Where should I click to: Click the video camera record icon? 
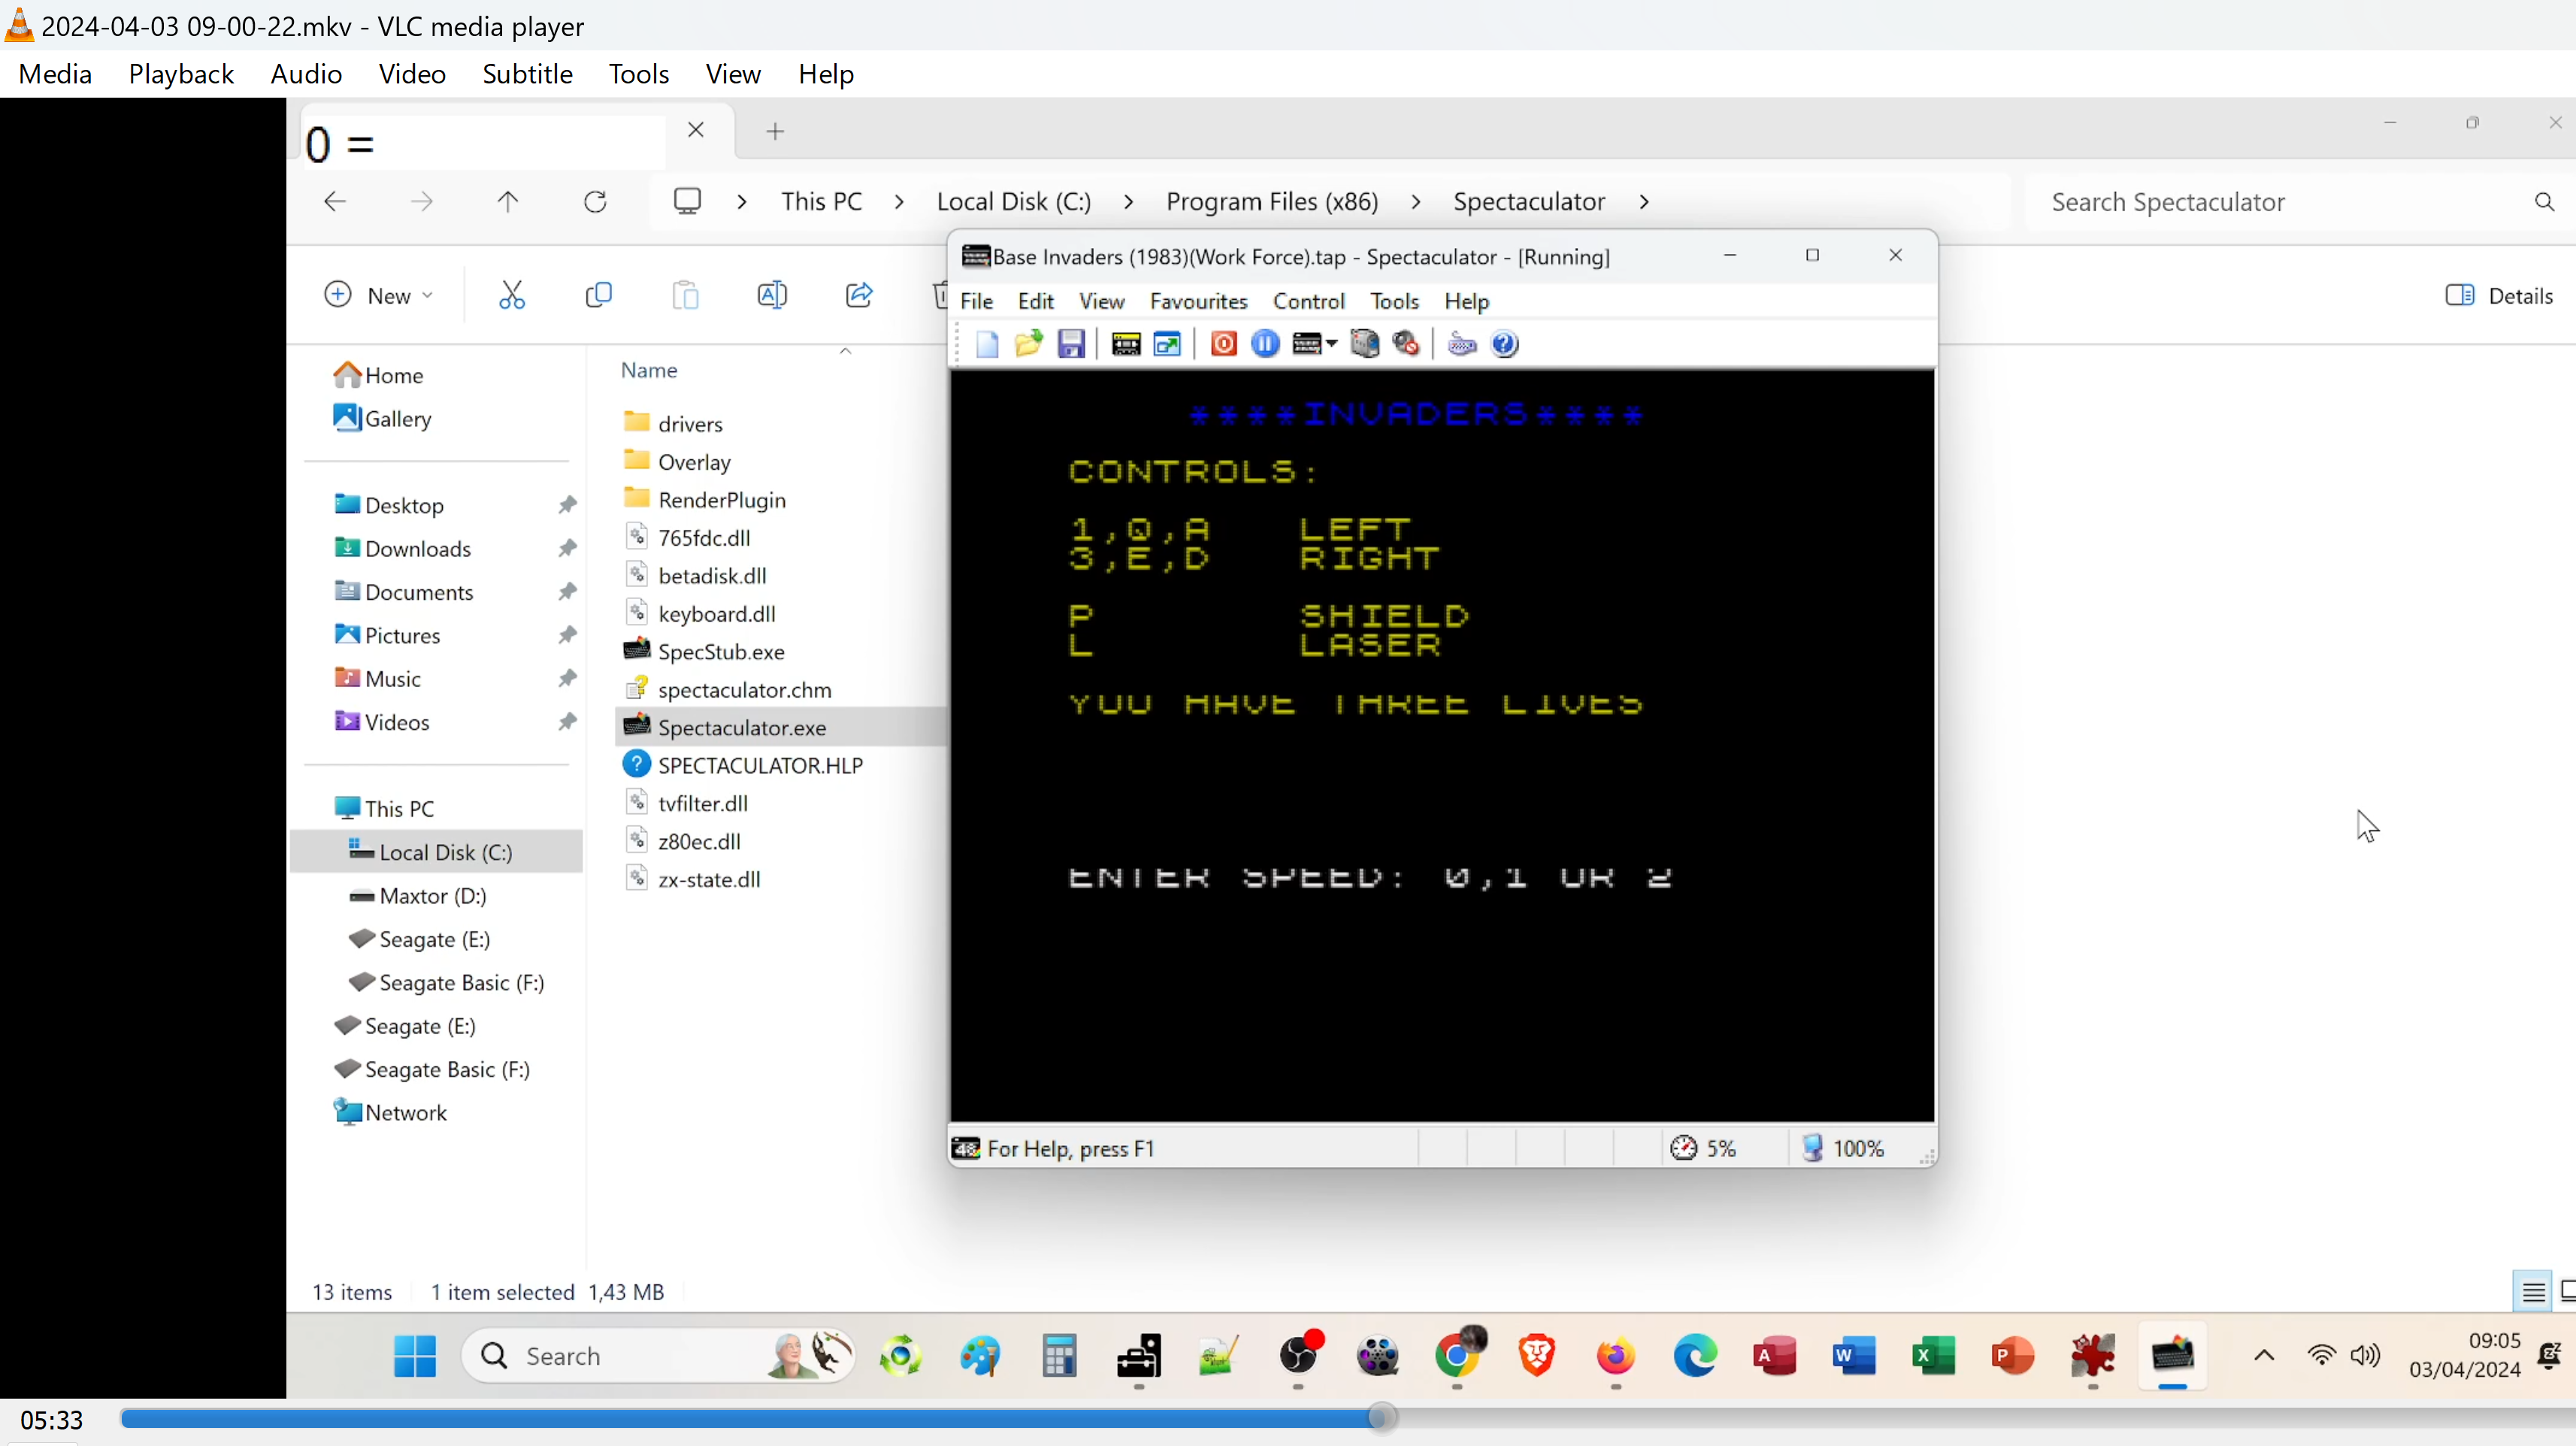coord(1364,344)
